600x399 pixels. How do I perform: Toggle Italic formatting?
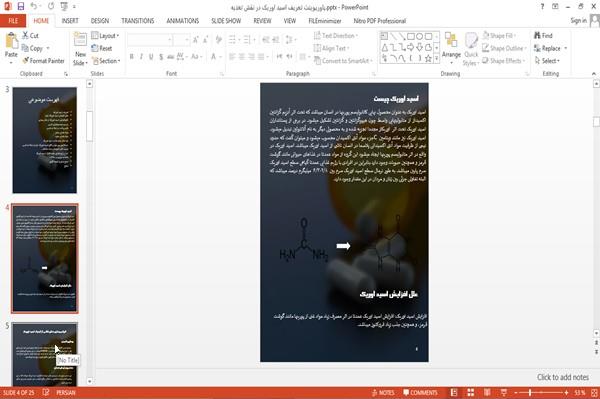pos(141,57)
